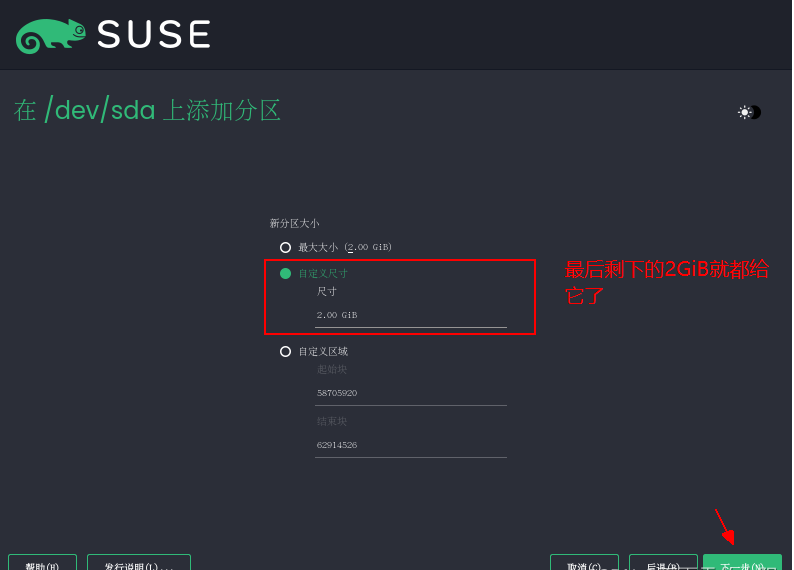
Task: Click the sun icon in theme switch
Action: click(x=744, y=112)
